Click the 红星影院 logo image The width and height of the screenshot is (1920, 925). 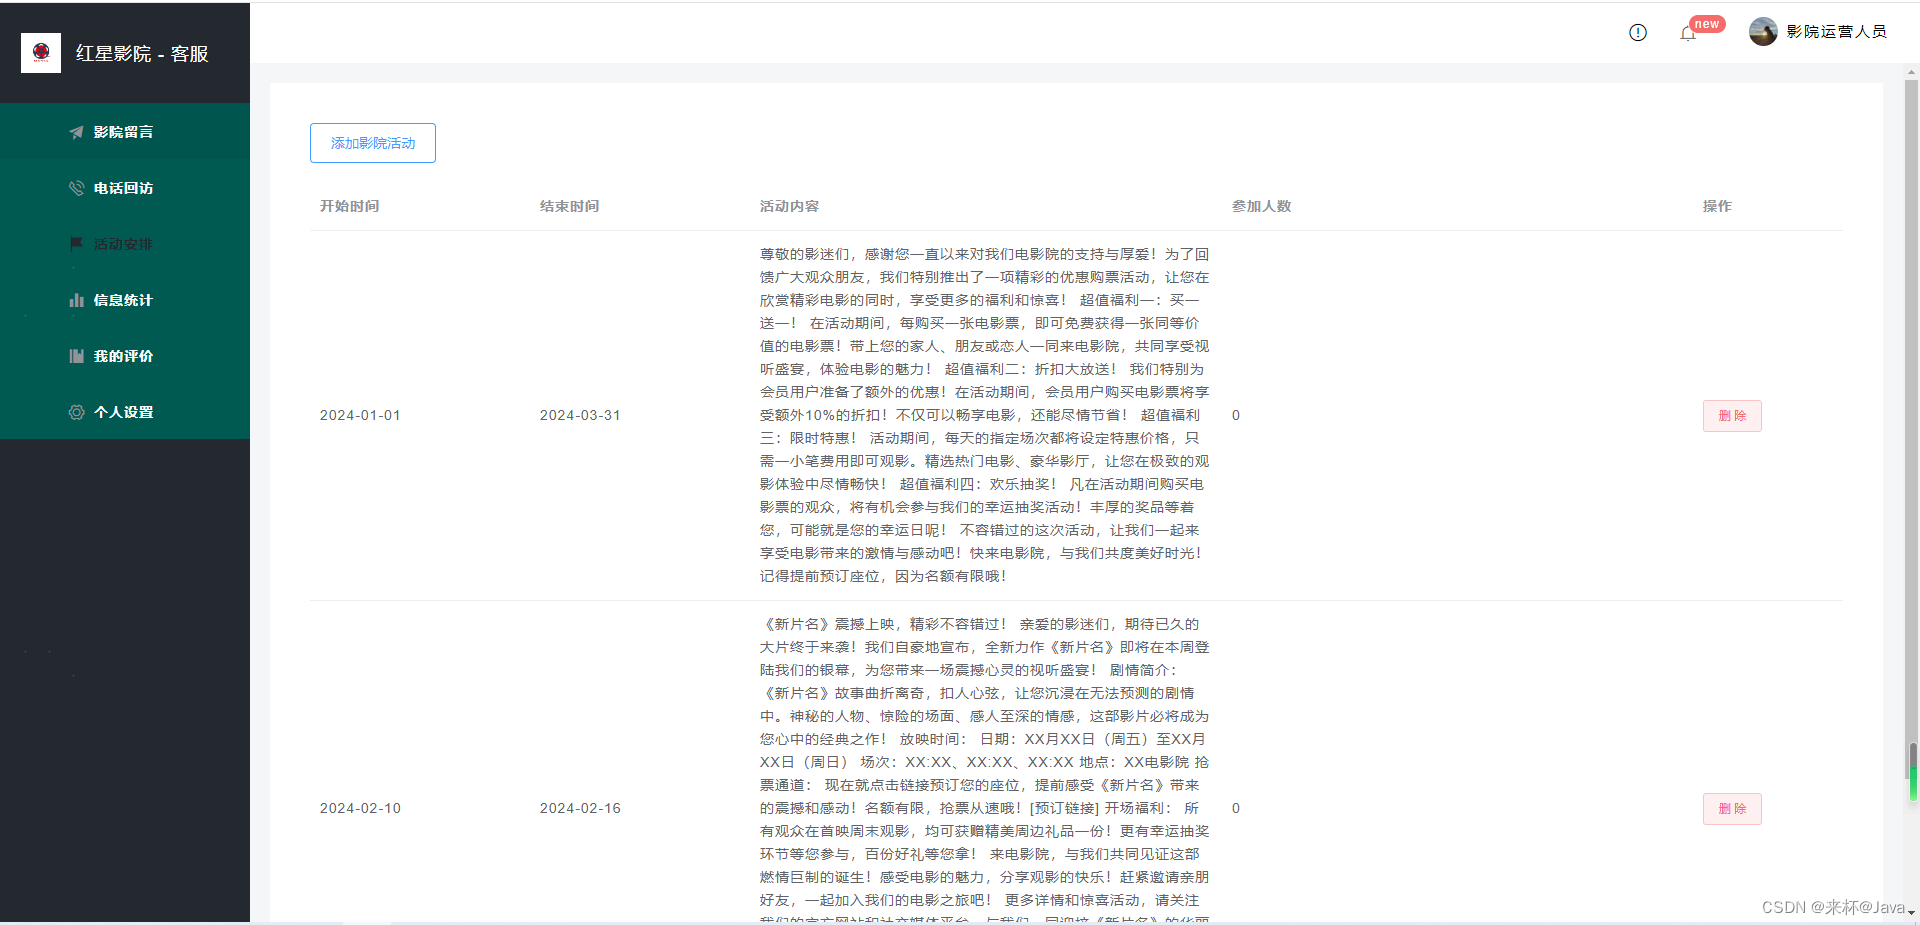(x=41, y=53)
